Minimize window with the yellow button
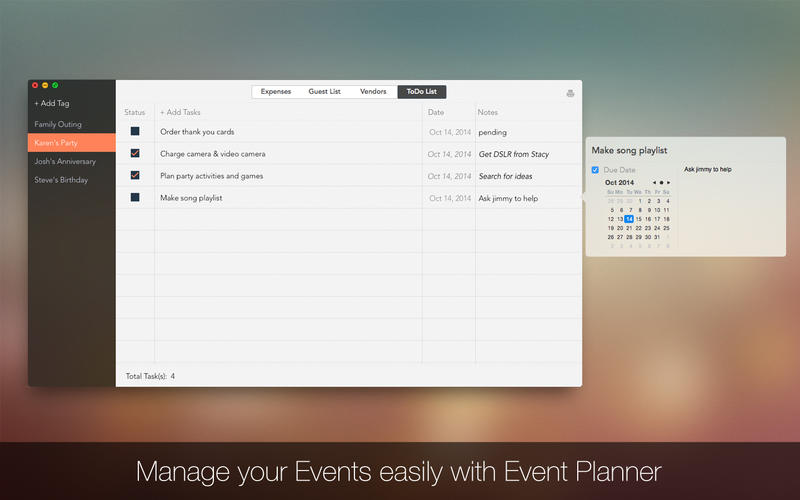The image size is (800, 500). click(x=45, y=85)
